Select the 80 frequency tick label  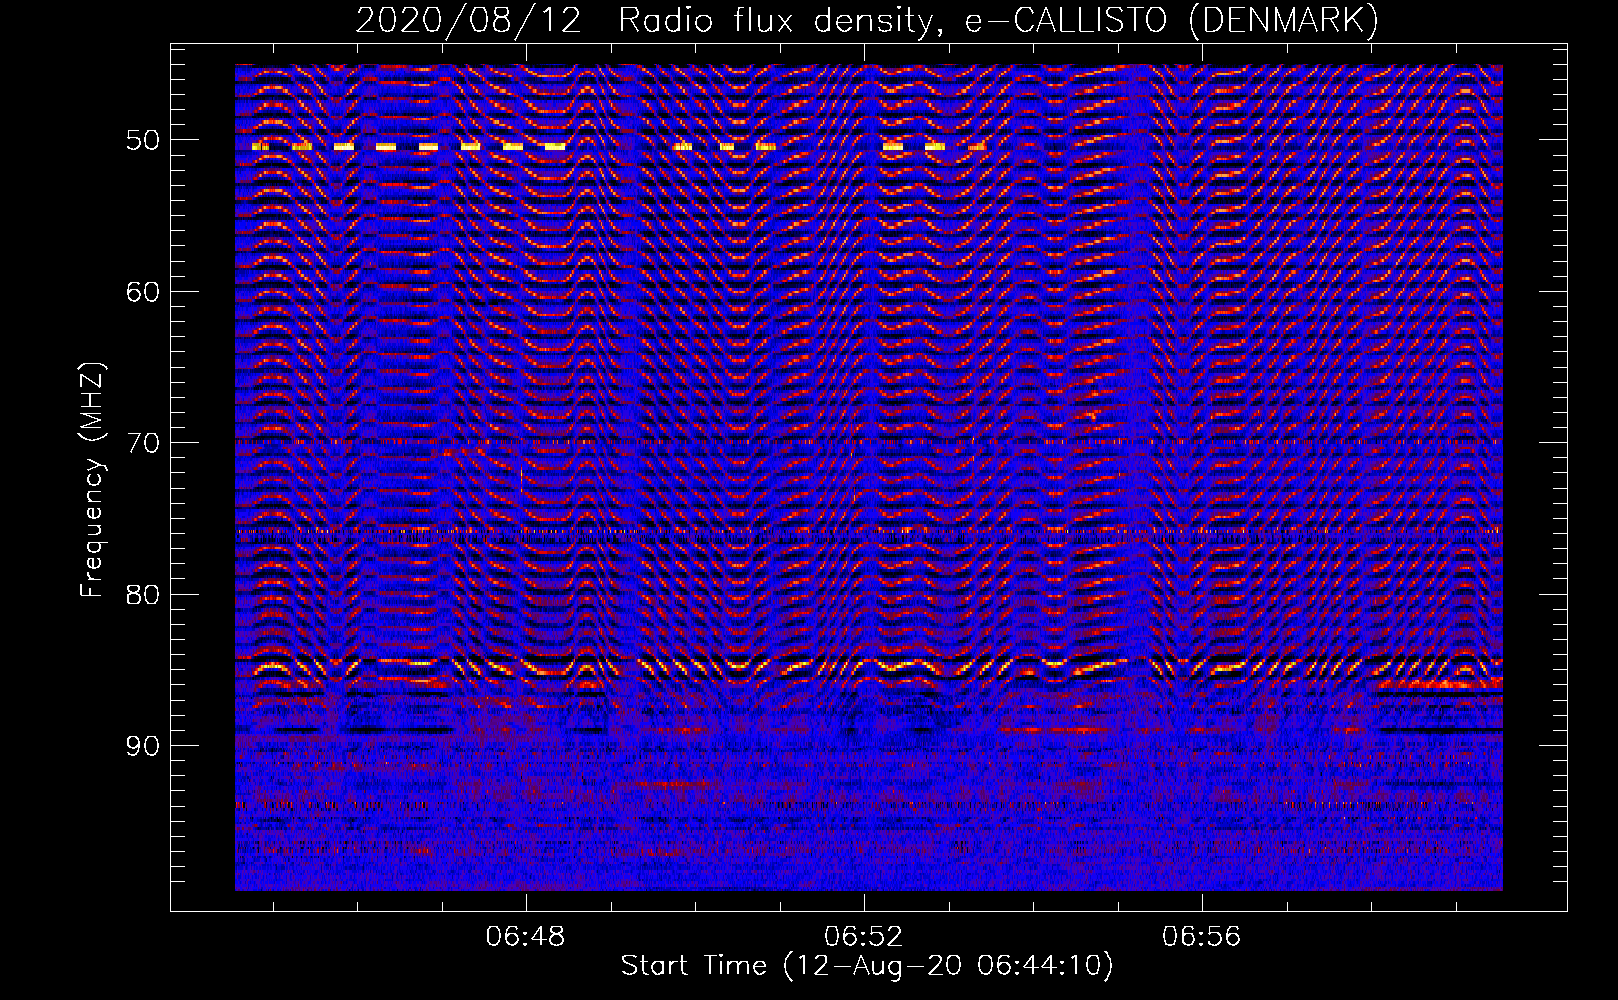point(143,595)
